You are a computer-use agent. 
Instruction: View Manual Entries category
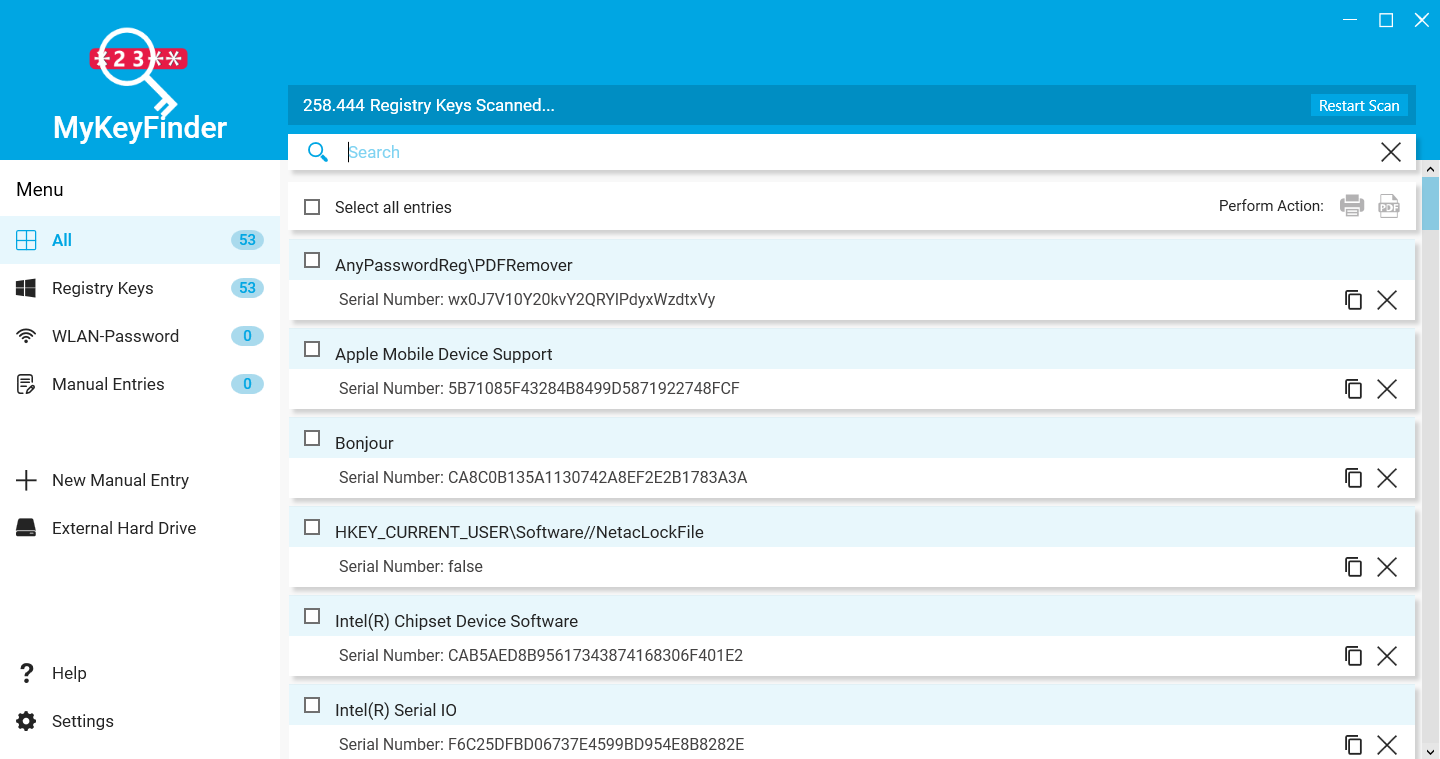(140, 384)
